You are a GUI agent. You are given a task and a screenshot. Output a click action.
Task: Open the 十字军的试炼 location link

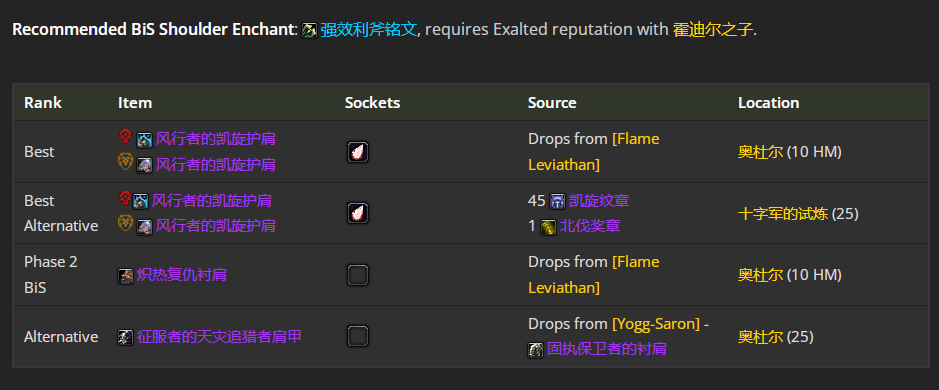click(x=783, y=213)
